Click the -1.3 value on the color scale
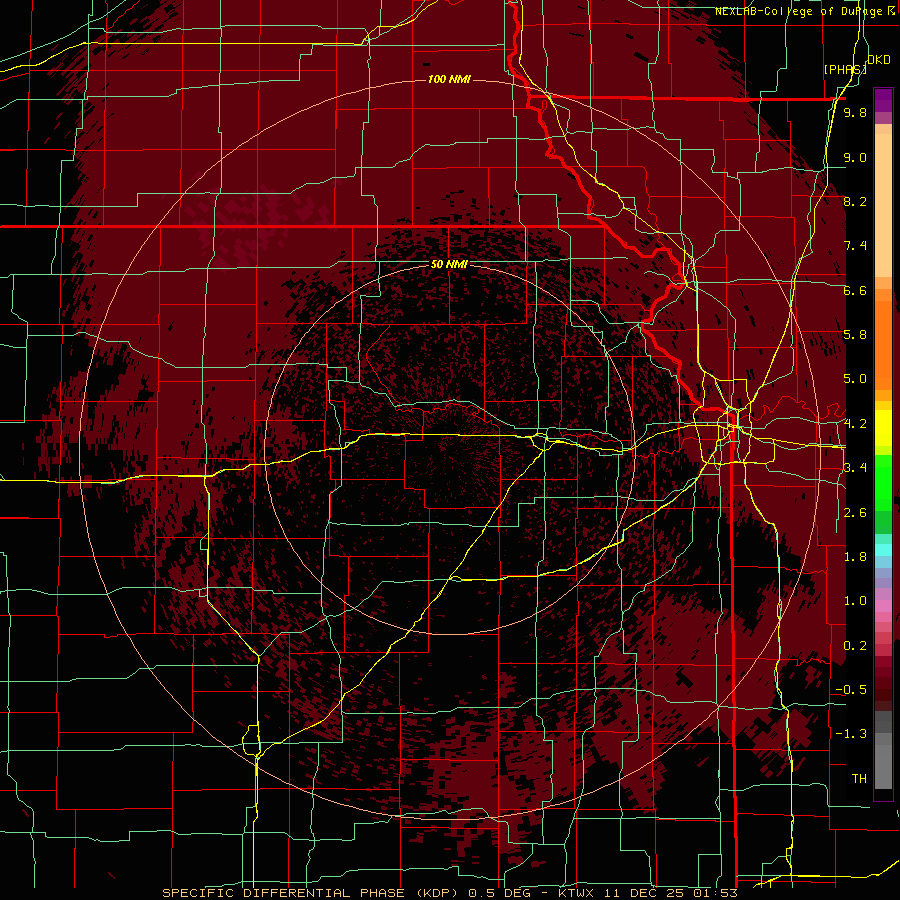This screenshot has height=900, width=900. [851, 734]
